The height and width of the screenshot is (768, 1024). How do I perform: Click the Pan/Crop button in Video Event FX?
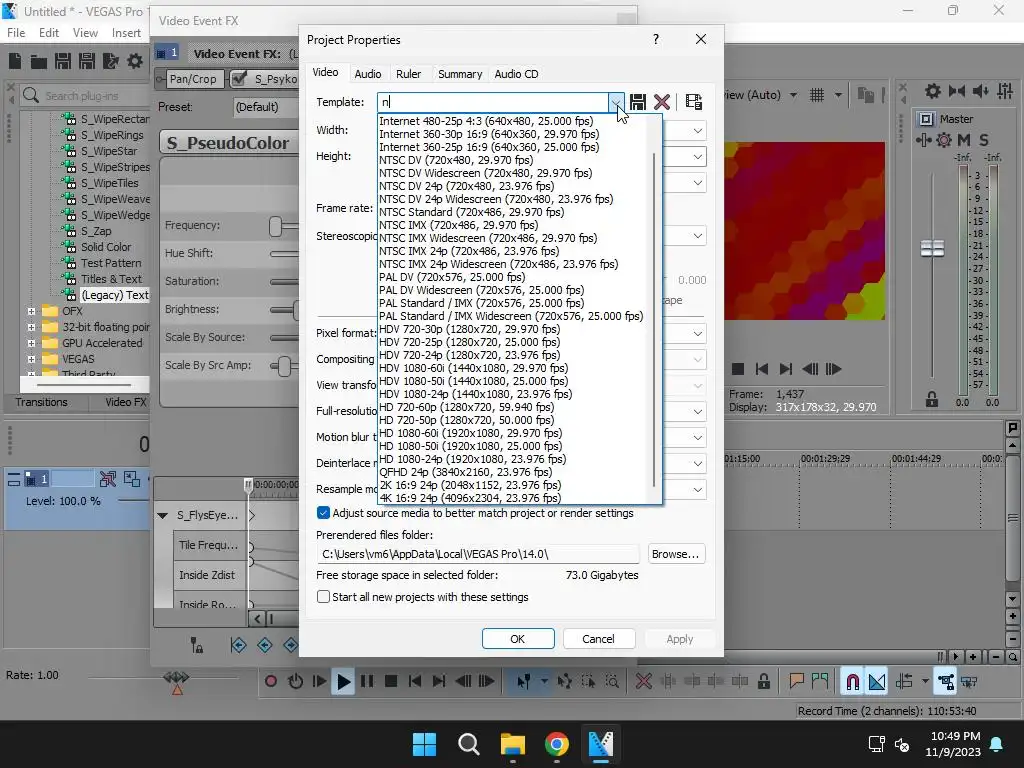click(193, 79)
